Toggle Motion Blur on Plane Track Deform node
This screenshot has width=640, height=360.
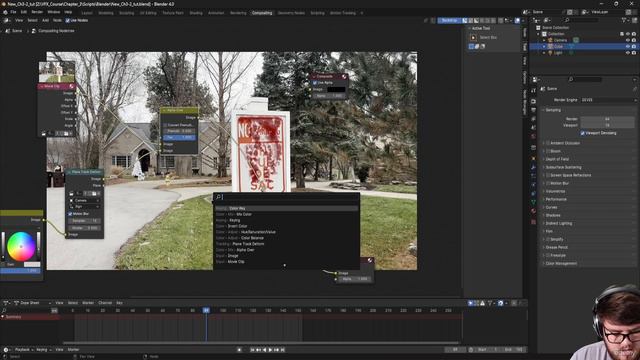(x=70, y=213)
